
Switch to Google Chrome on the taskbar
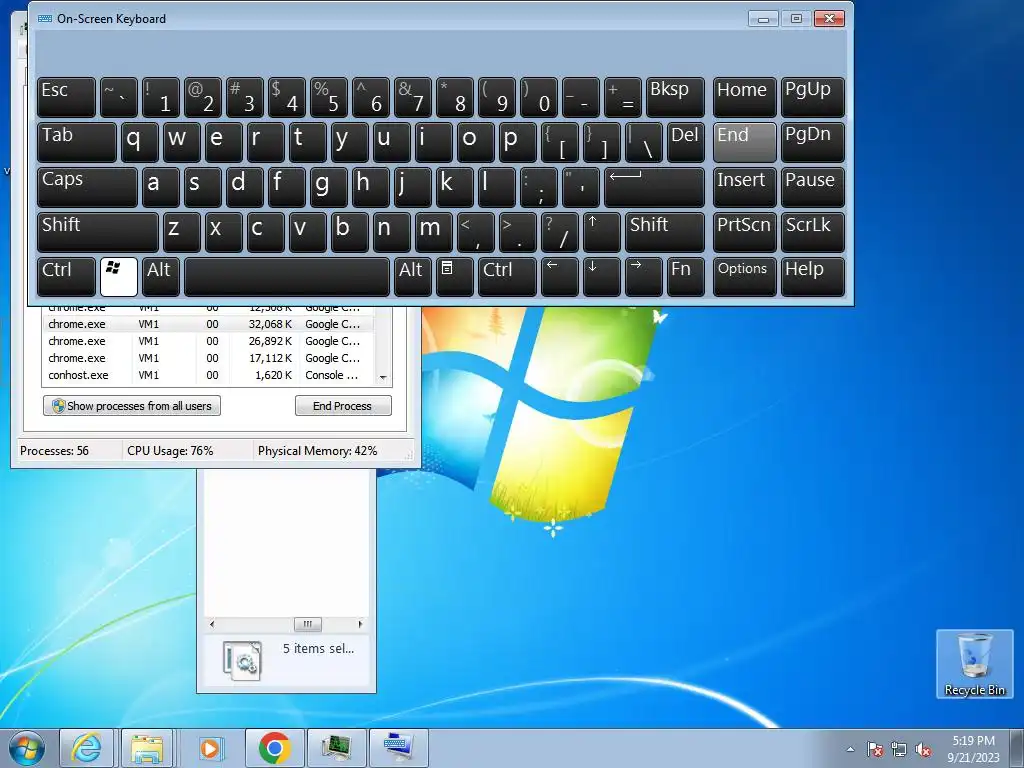[x=274, y=748]
